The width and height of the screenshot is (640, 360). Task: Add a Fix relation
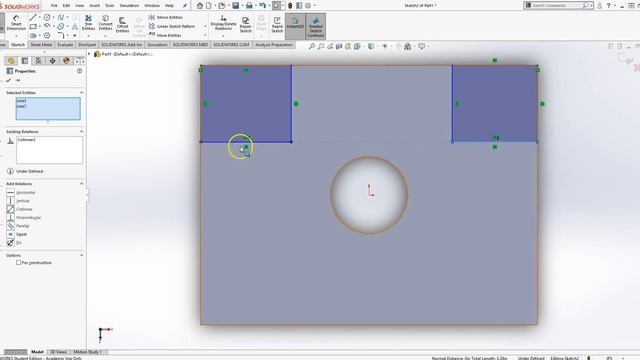(x=14, y=242)
